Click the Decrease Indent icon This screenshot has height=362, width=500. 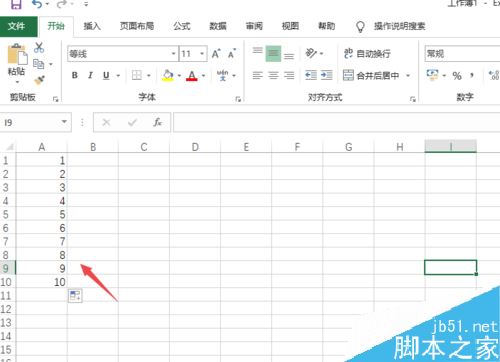click(x=311, y=75)
